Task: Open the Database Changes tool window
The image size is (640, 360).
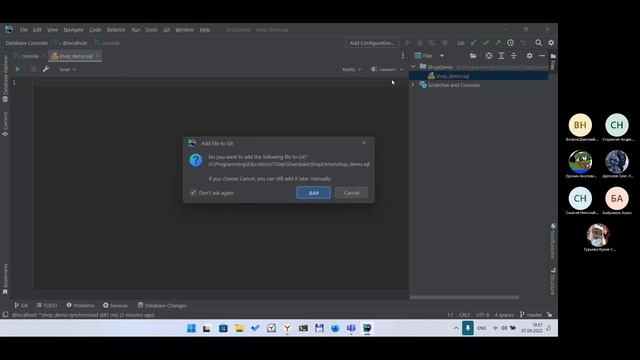Action: click(x=162, y=305)
